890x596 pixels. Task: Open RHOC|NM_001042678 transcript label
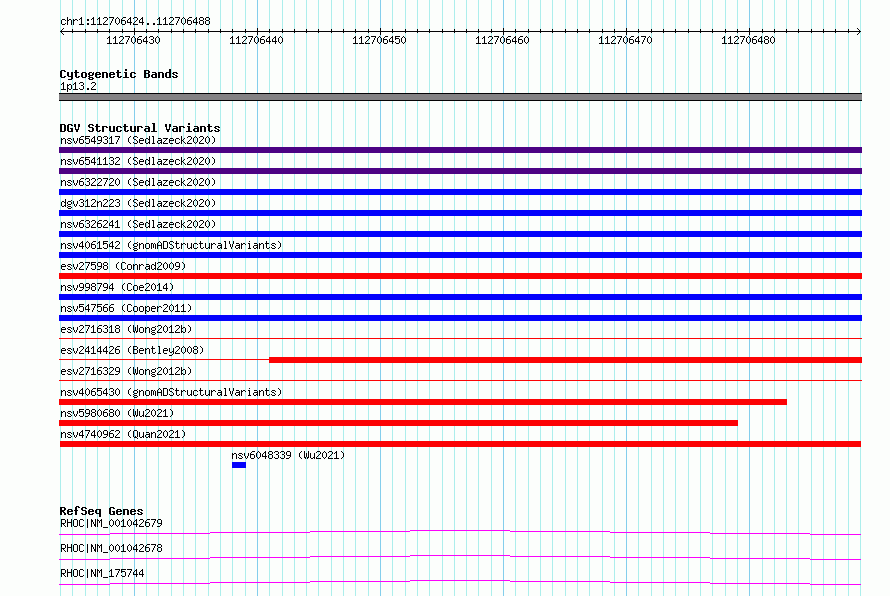pos(111,548)
